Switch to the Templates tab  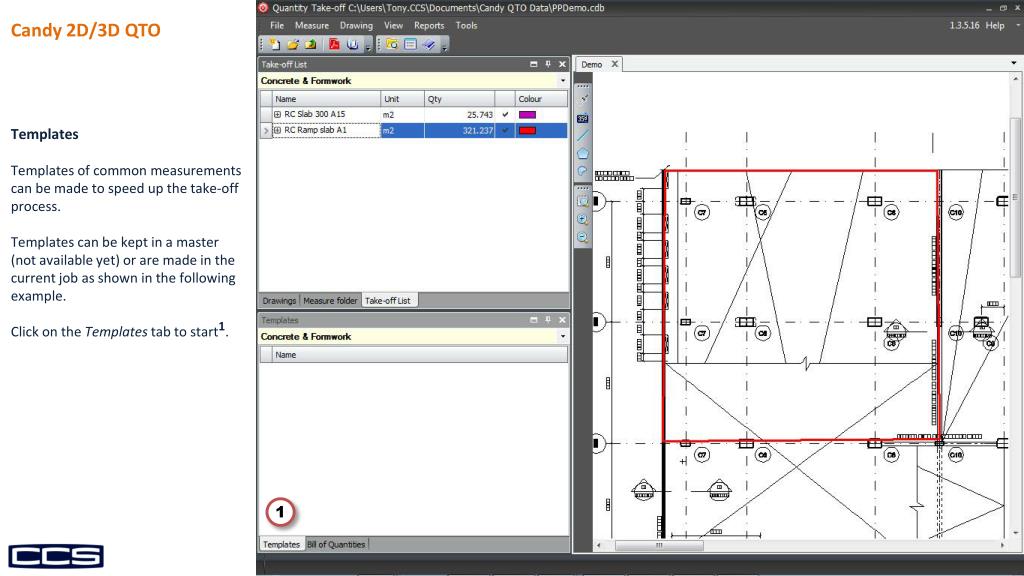click(x=281, y=544)
